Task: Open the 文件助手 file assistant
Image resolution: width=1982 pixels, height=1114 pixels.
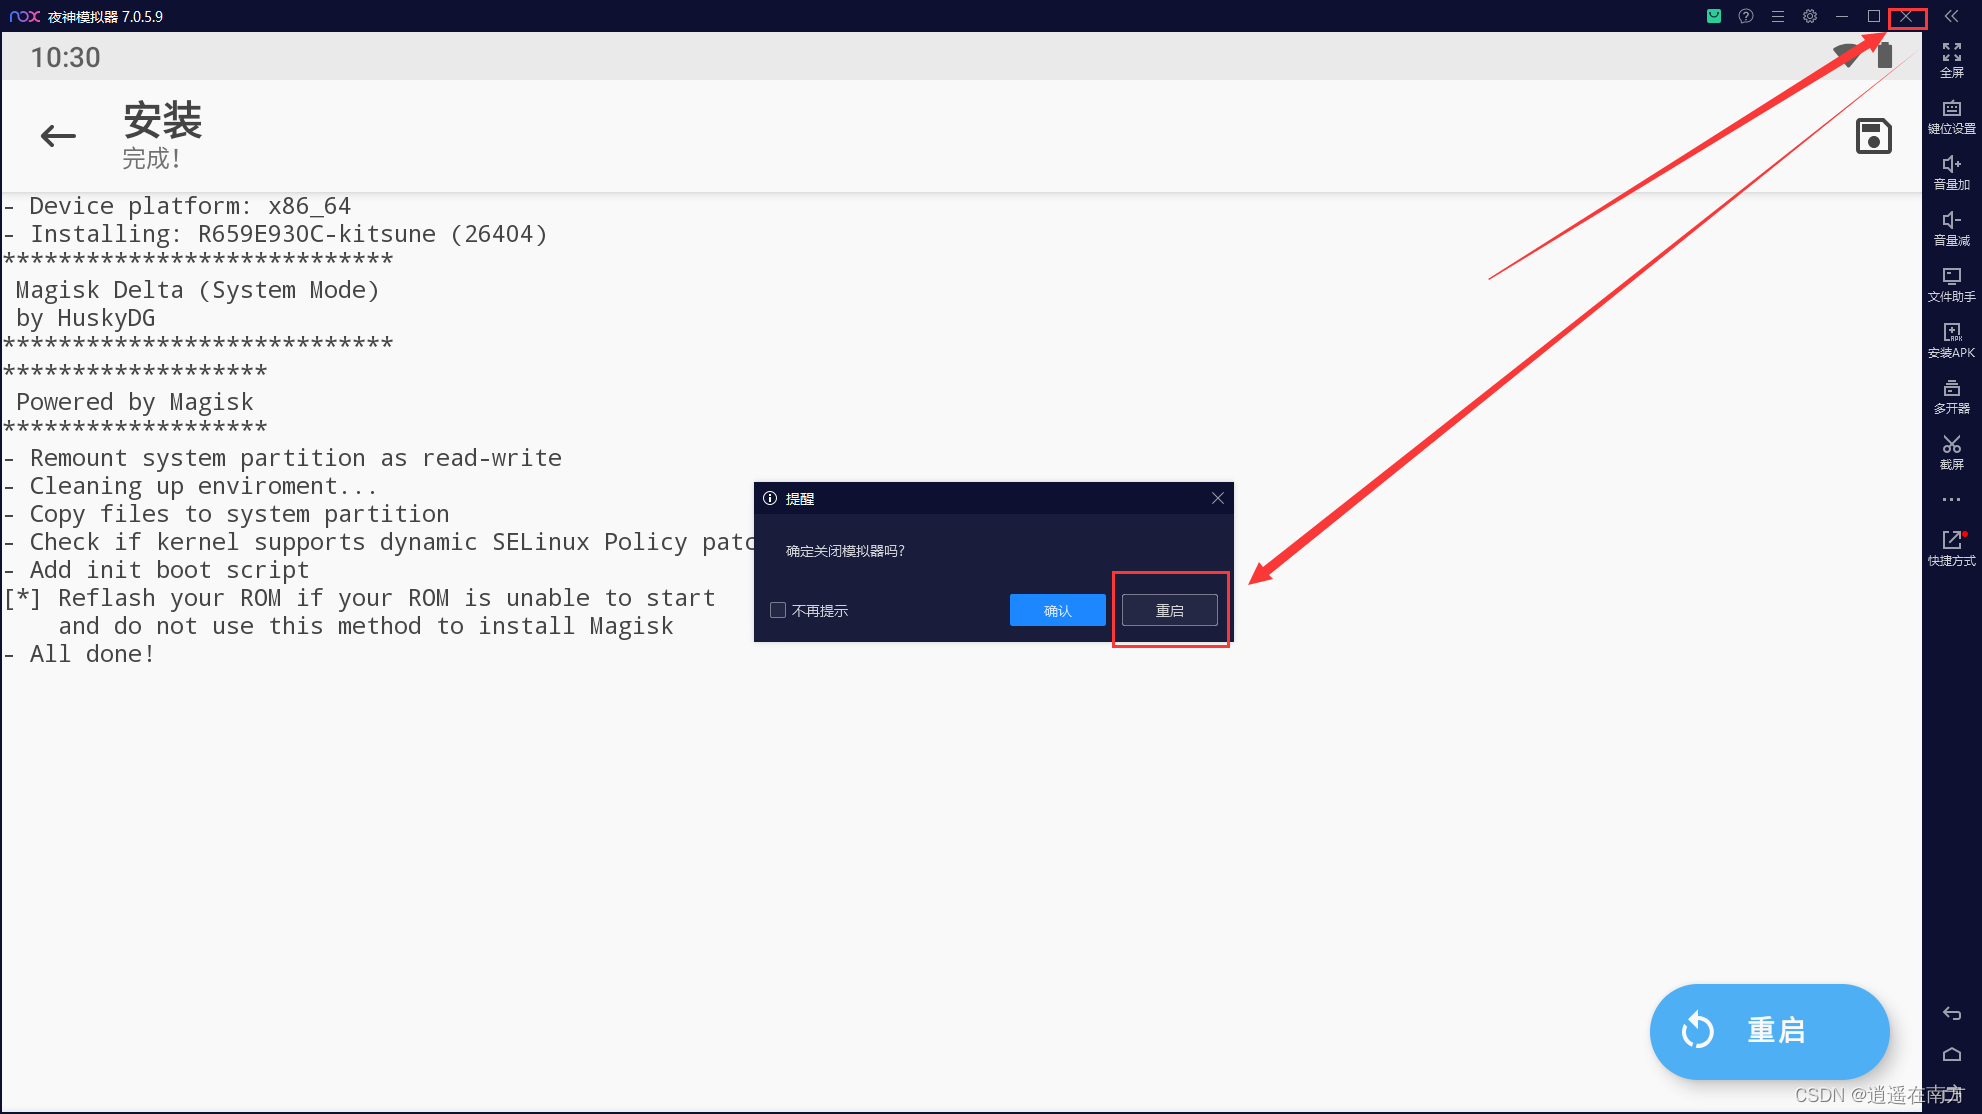Action: (1951, 284)
